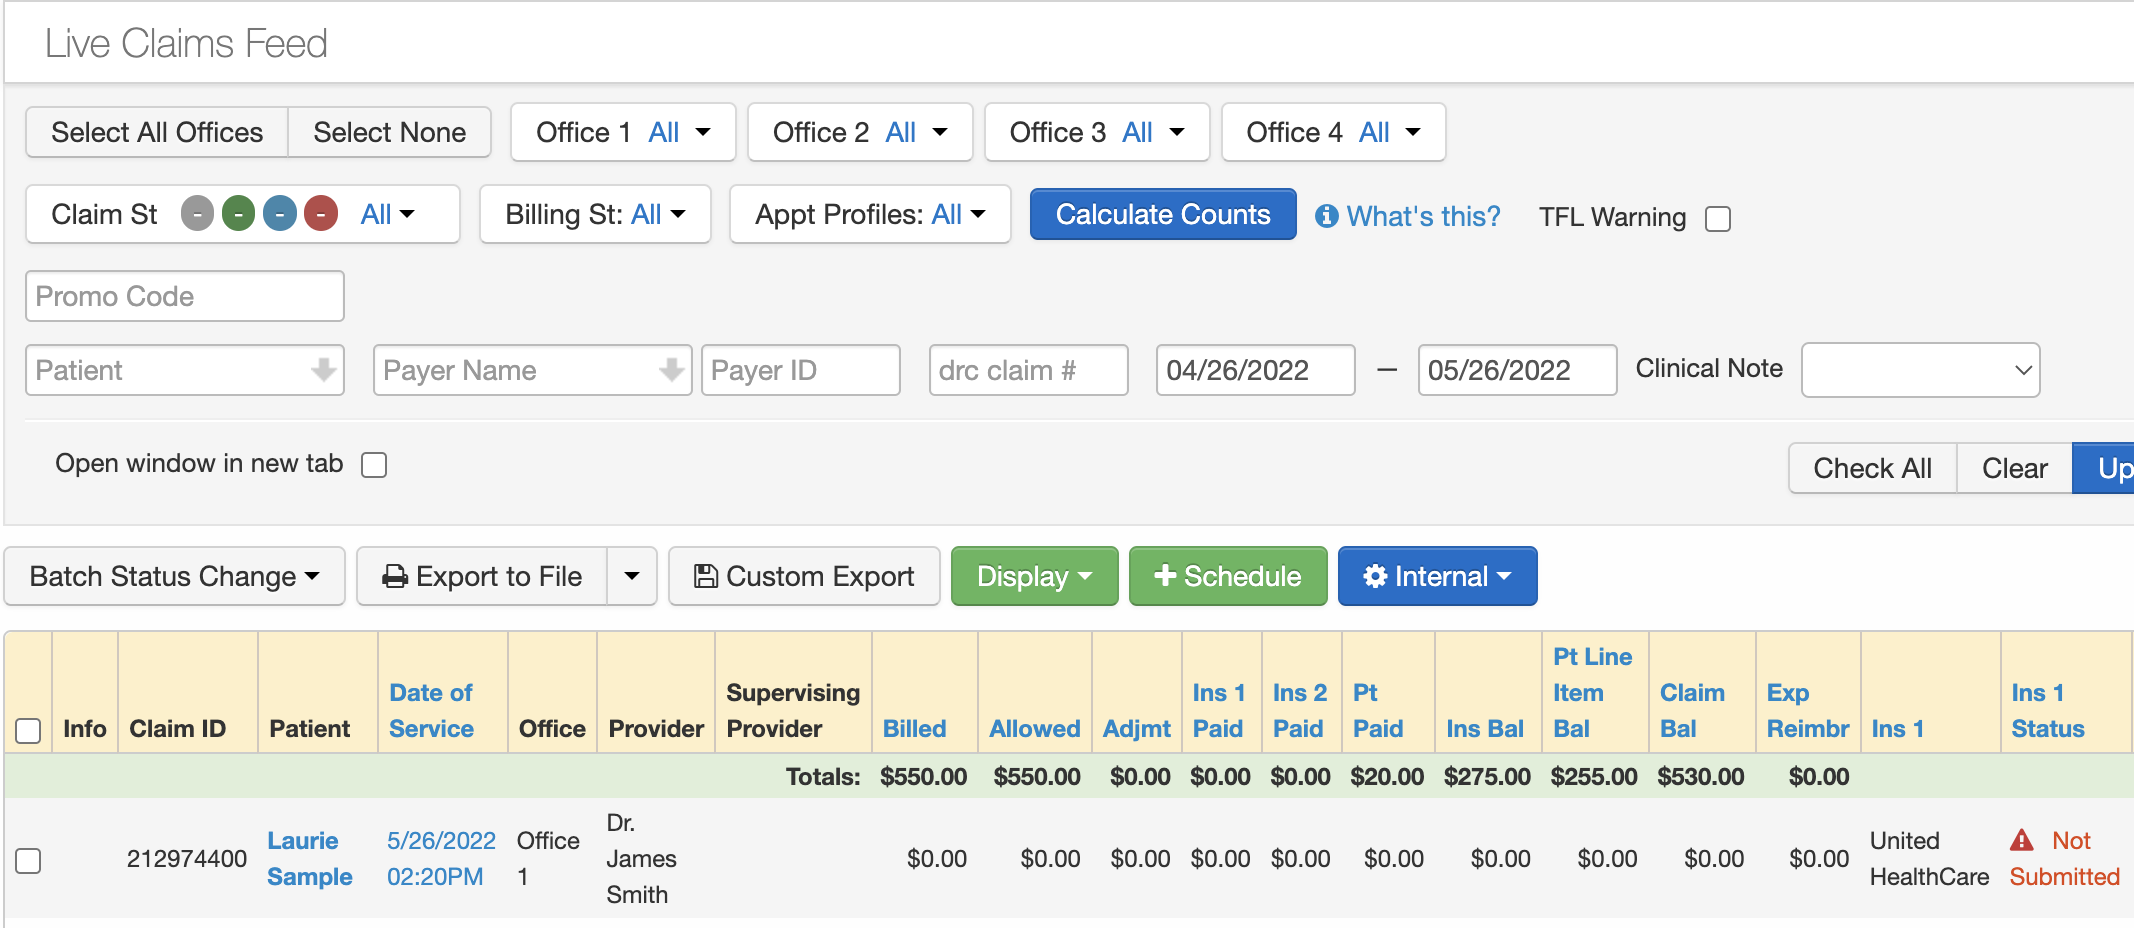The image size is (2134, 928).
Task: Click the 04/26/2022 start date field
Action: (x=1256, y=370)
